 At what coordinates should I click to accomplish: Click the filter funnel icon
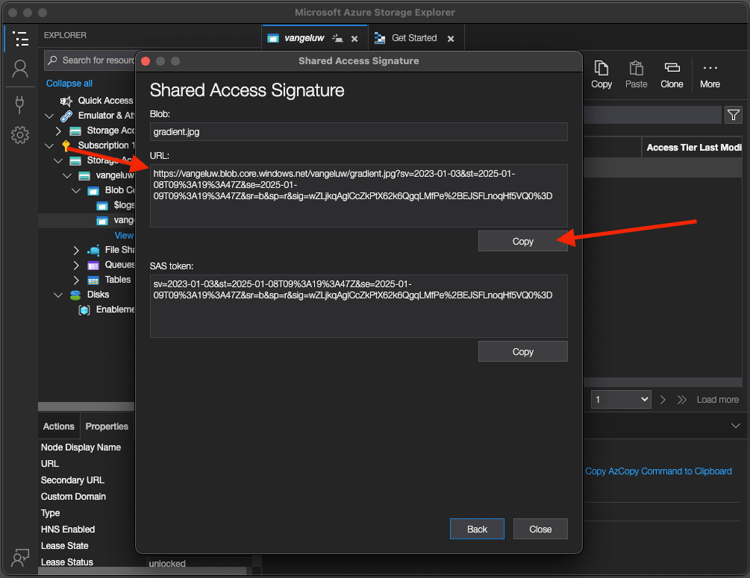click(733, 115)
